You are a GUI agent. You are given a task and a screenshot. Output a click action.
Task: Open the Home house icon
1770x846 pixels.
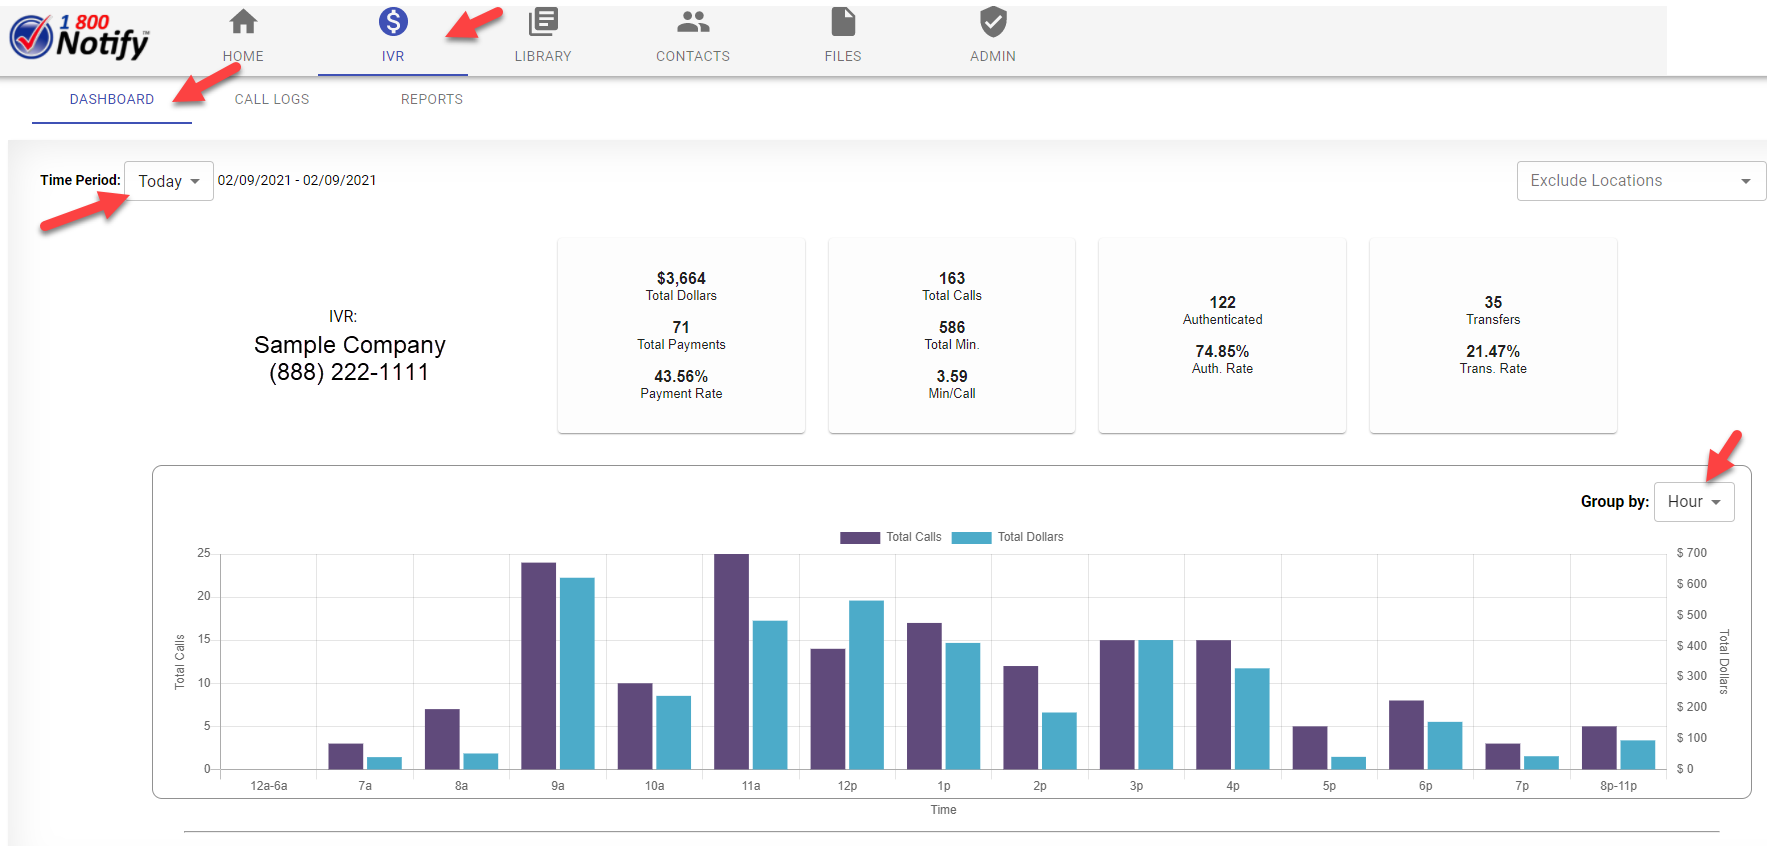[x=243, y=22]
